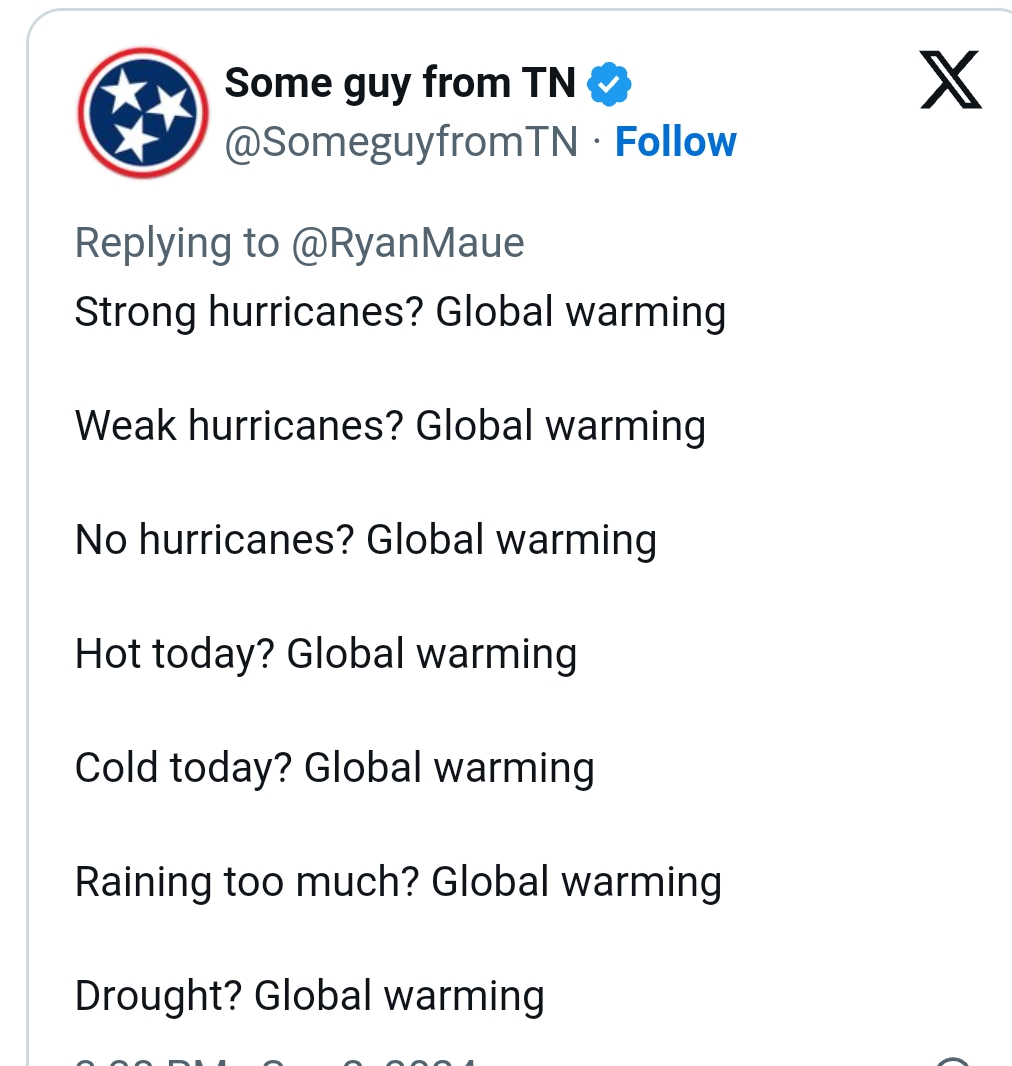The height and width of the screenshot is (1066, 1012).
Task: Click the @SomeguyfromTN handle
Action: (x=401, y=142)
